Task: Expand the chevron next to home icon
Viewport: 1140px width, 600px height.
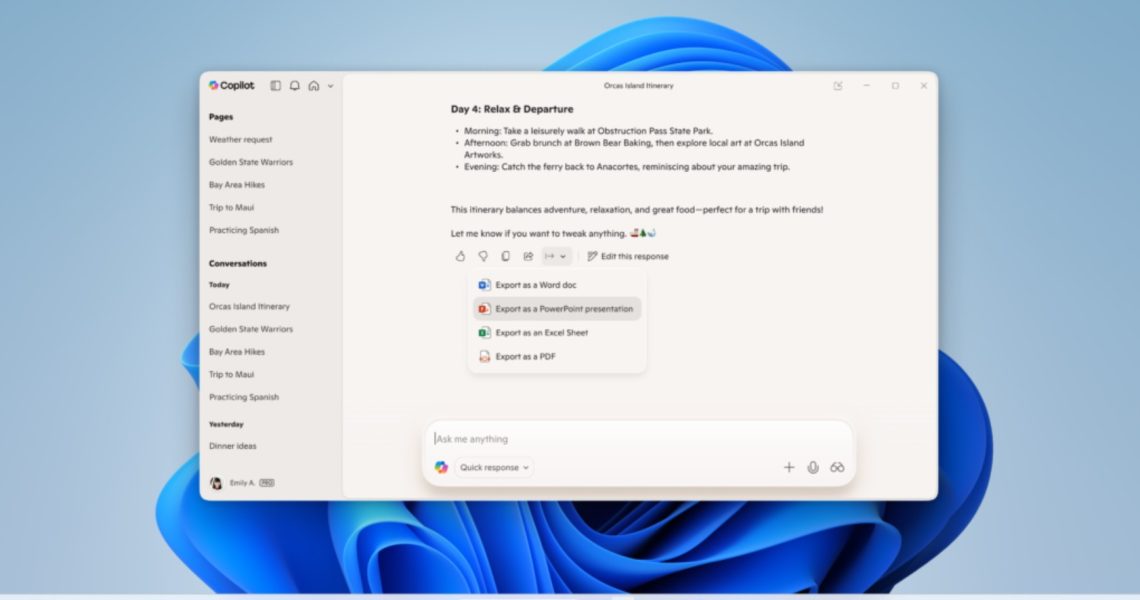Action: (331, 86)
